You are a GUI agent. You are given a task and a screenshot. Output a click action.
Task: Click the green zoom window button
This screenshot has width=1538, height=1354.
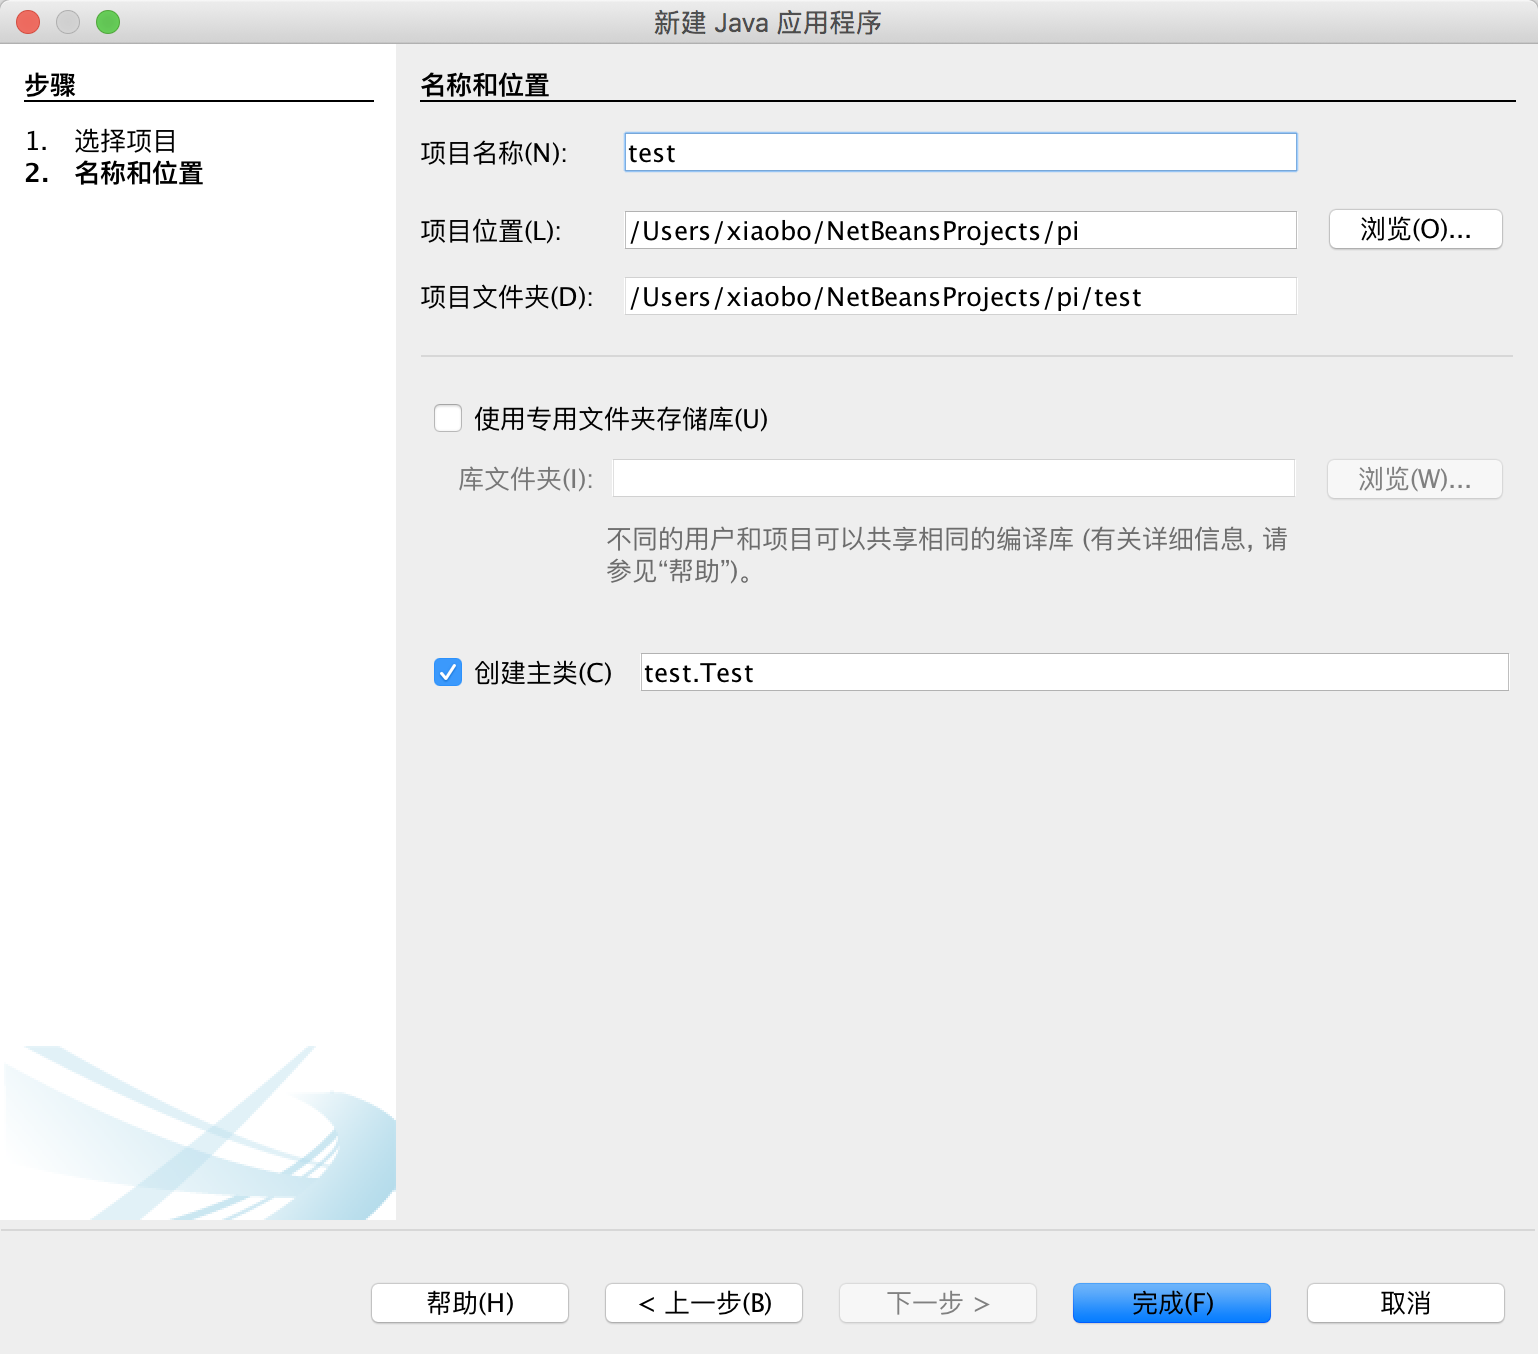(108, 22)
